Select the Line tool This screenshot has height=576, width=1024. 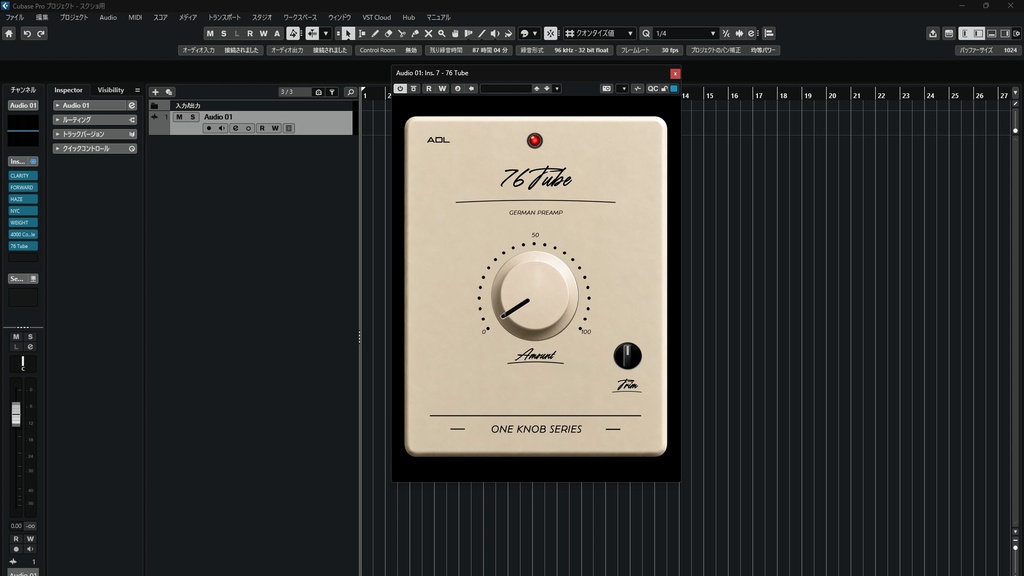click(x=482, y=33)
